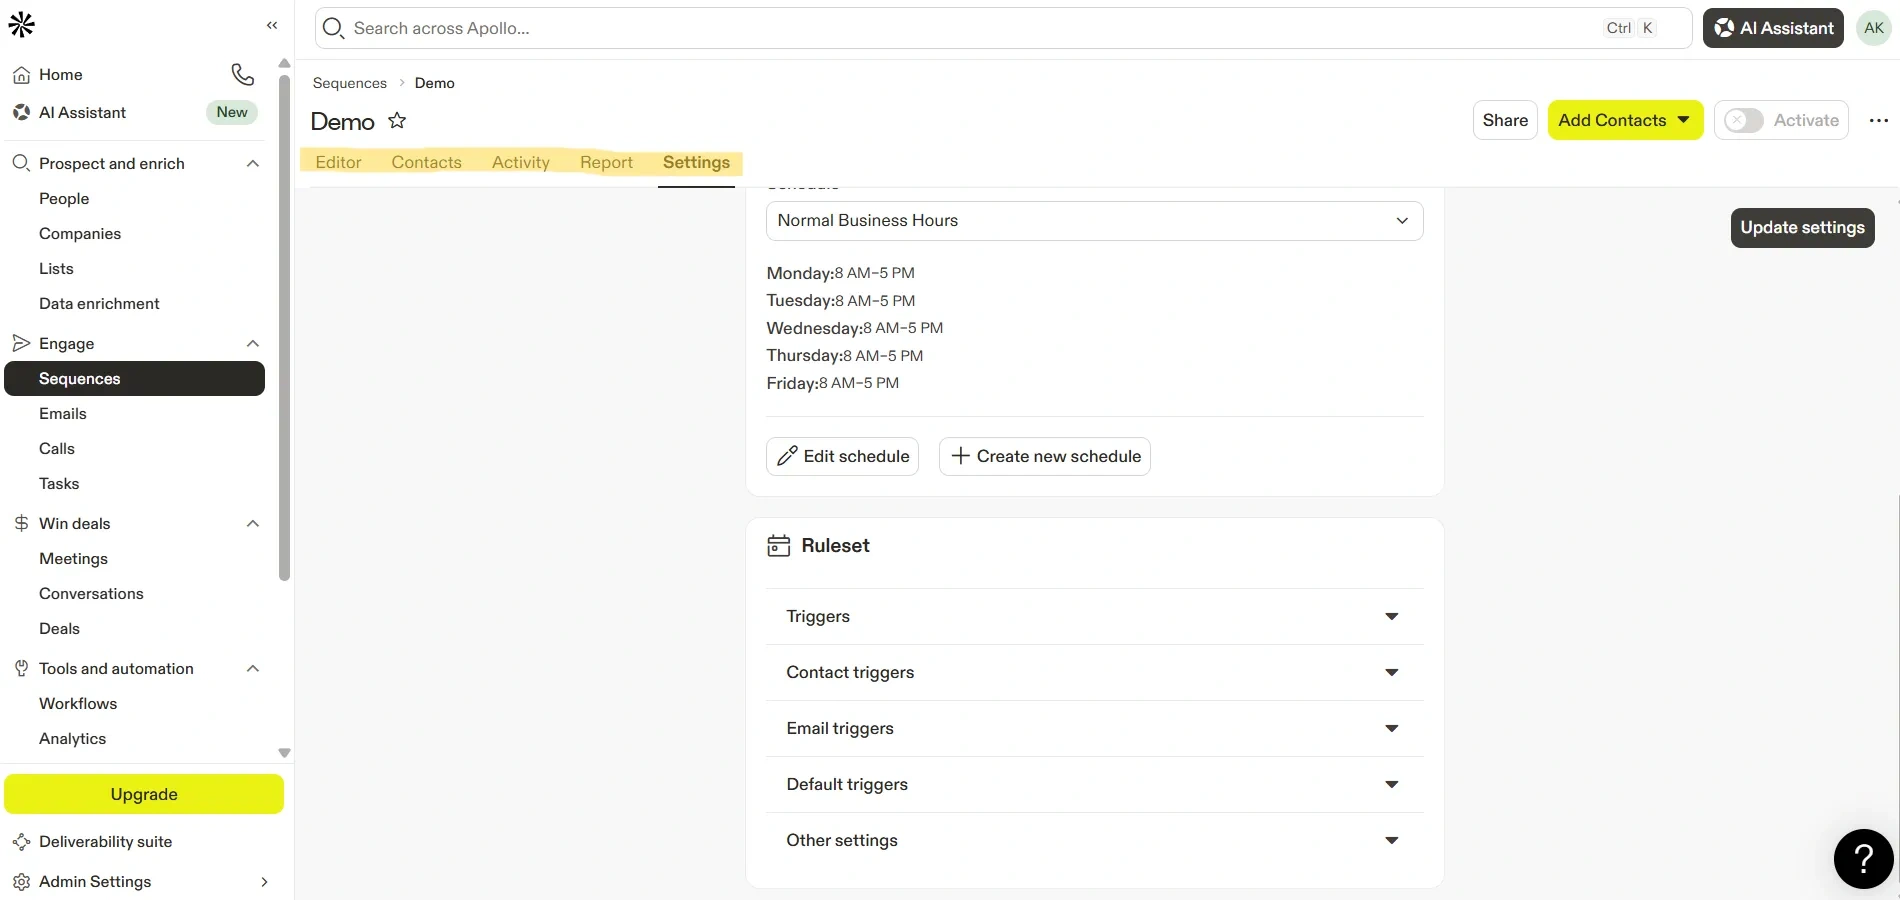
Task: Click the Search across Apollo field
Action: (960, 28)
